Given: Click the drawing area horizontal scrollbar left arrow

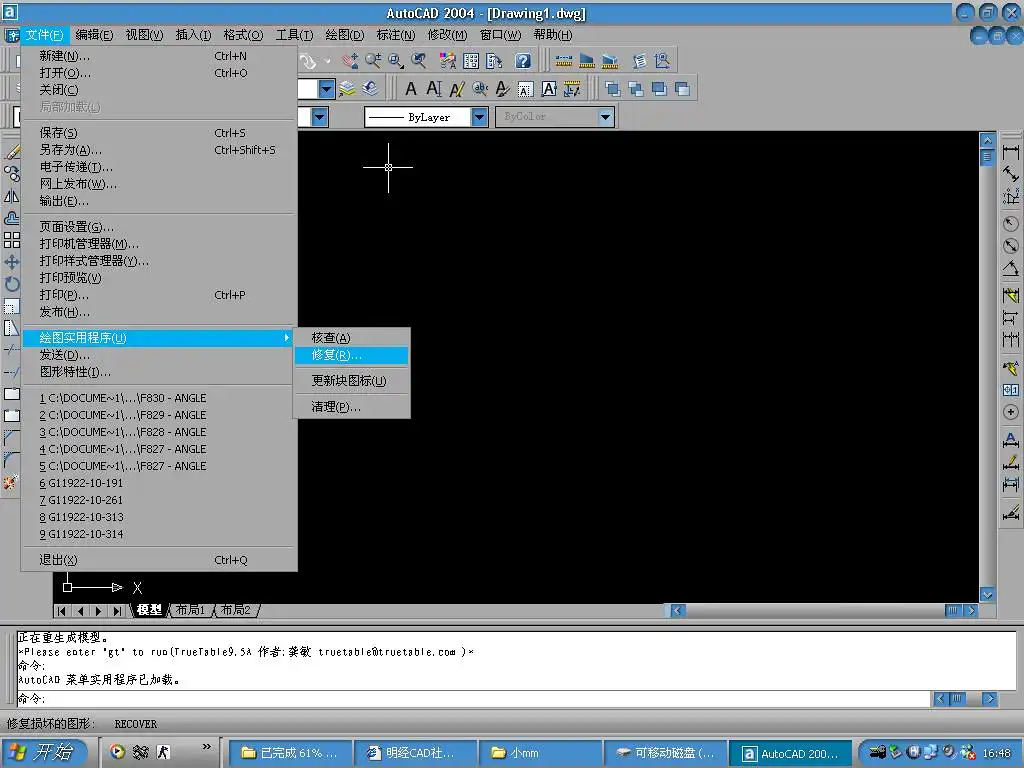Looking at the screenshot, I should [677, 611].
